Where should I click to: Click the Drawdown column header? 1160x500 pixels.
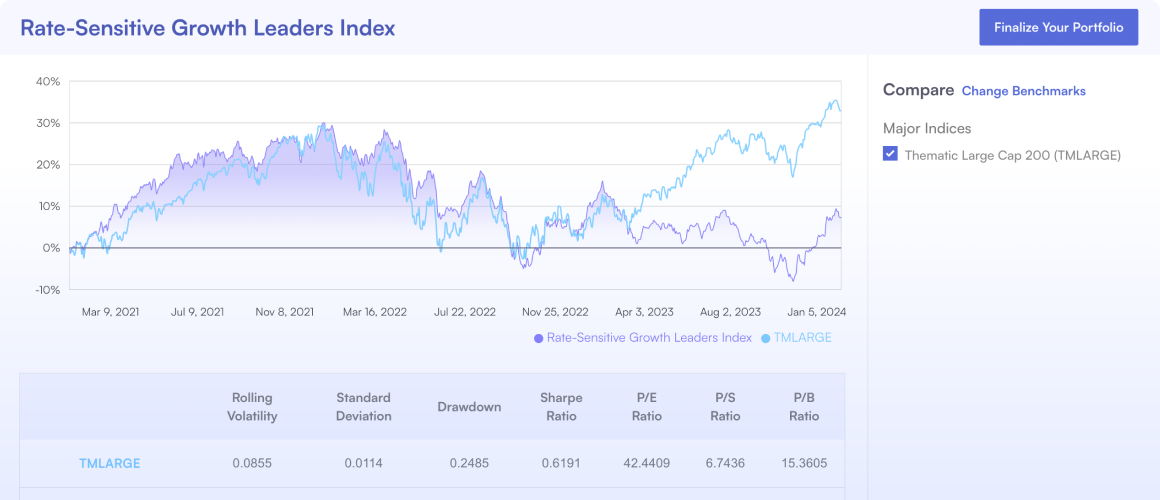469,407
